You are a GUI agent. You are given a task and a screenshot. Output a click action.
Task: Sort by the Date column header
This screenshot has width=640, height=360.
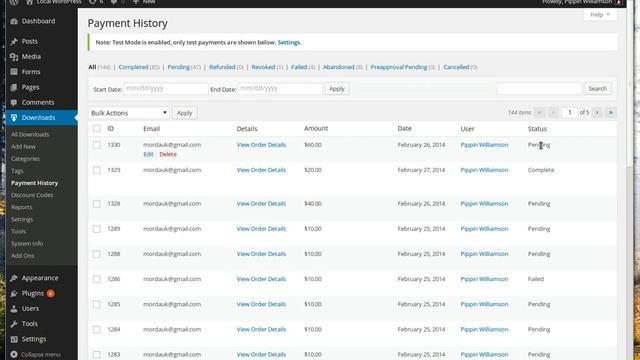point(404,129)
